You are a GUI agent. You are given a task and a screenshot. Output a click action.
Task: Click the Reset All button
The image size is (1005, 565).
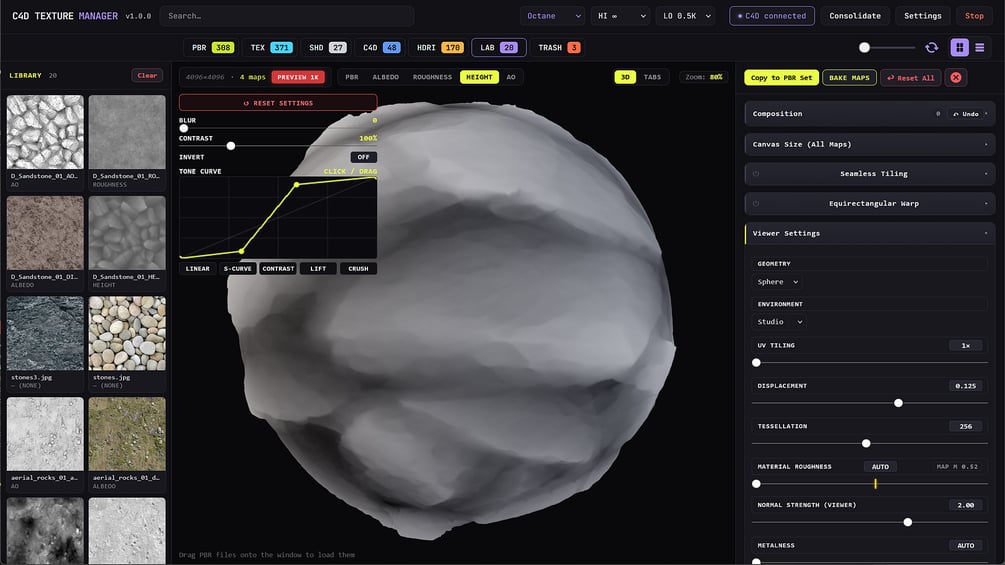tap(911, 78)
